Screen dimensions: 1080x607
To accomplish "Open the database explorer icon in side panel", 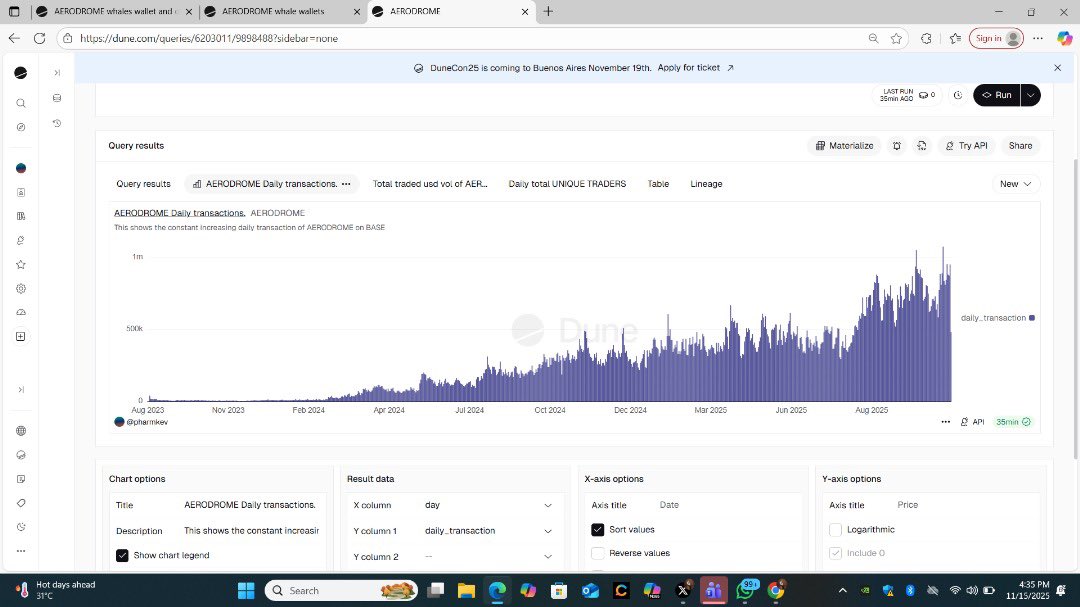I will [57, 98].
